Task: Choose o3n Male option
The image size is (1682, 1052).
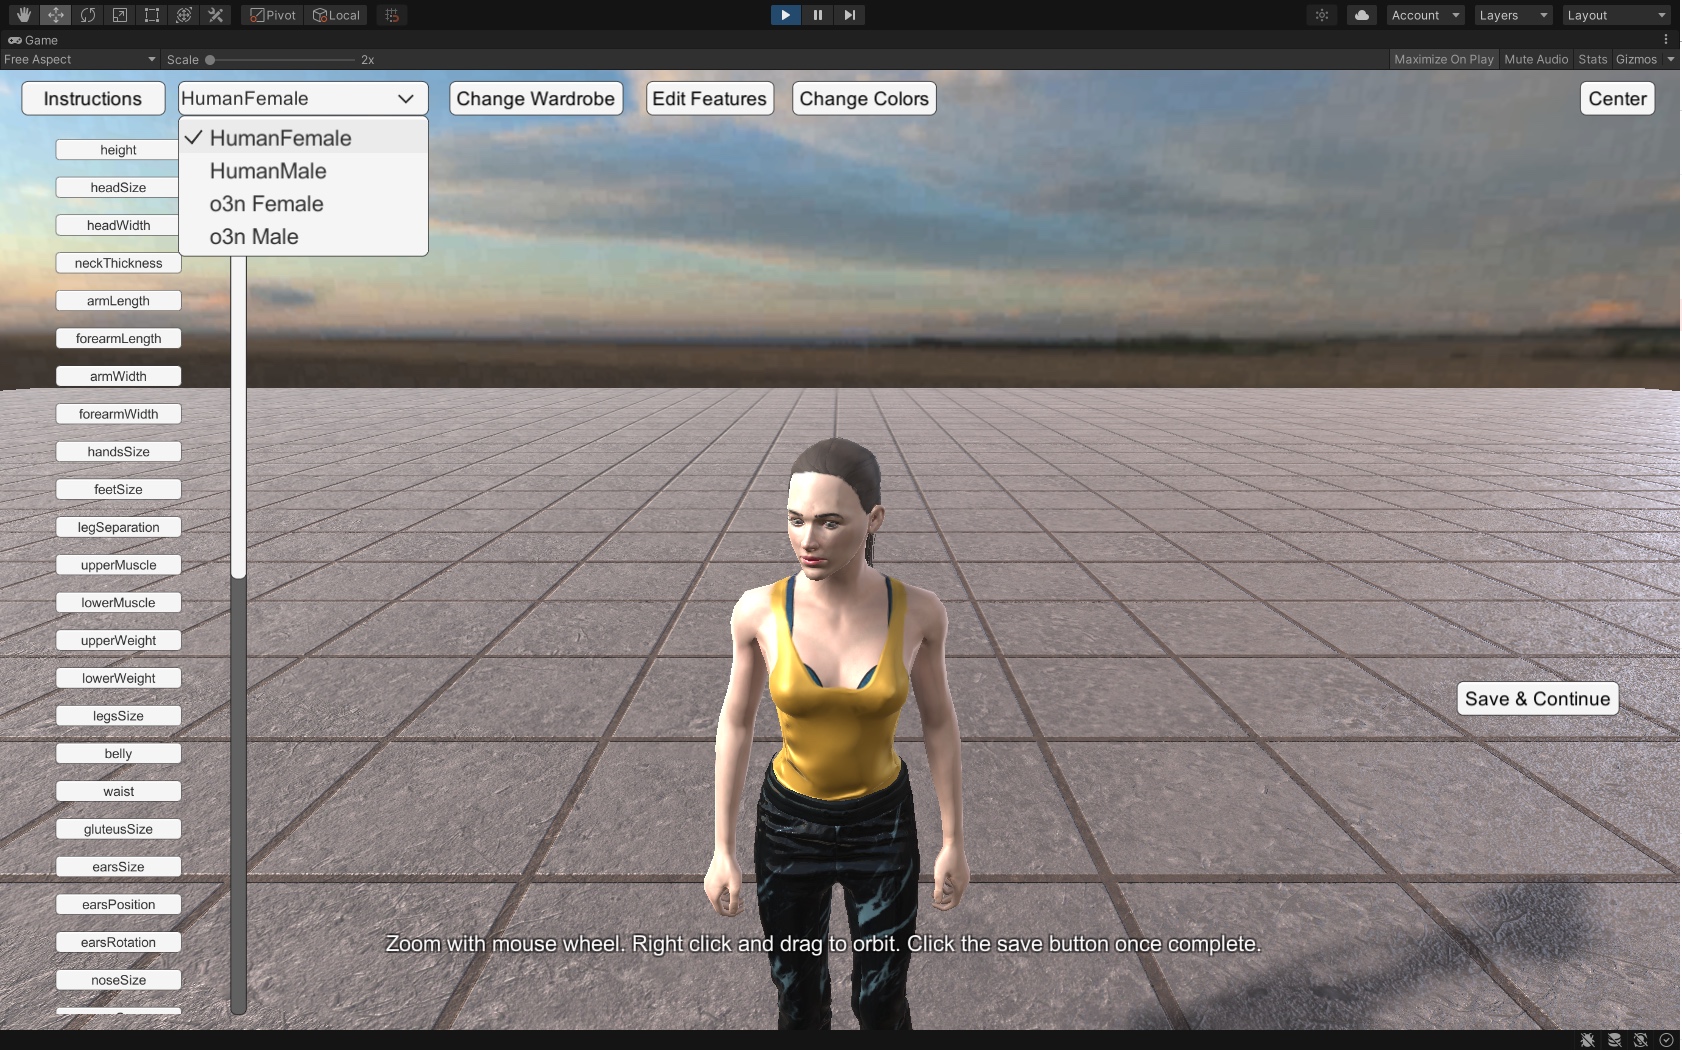Action: pos(303,237)
